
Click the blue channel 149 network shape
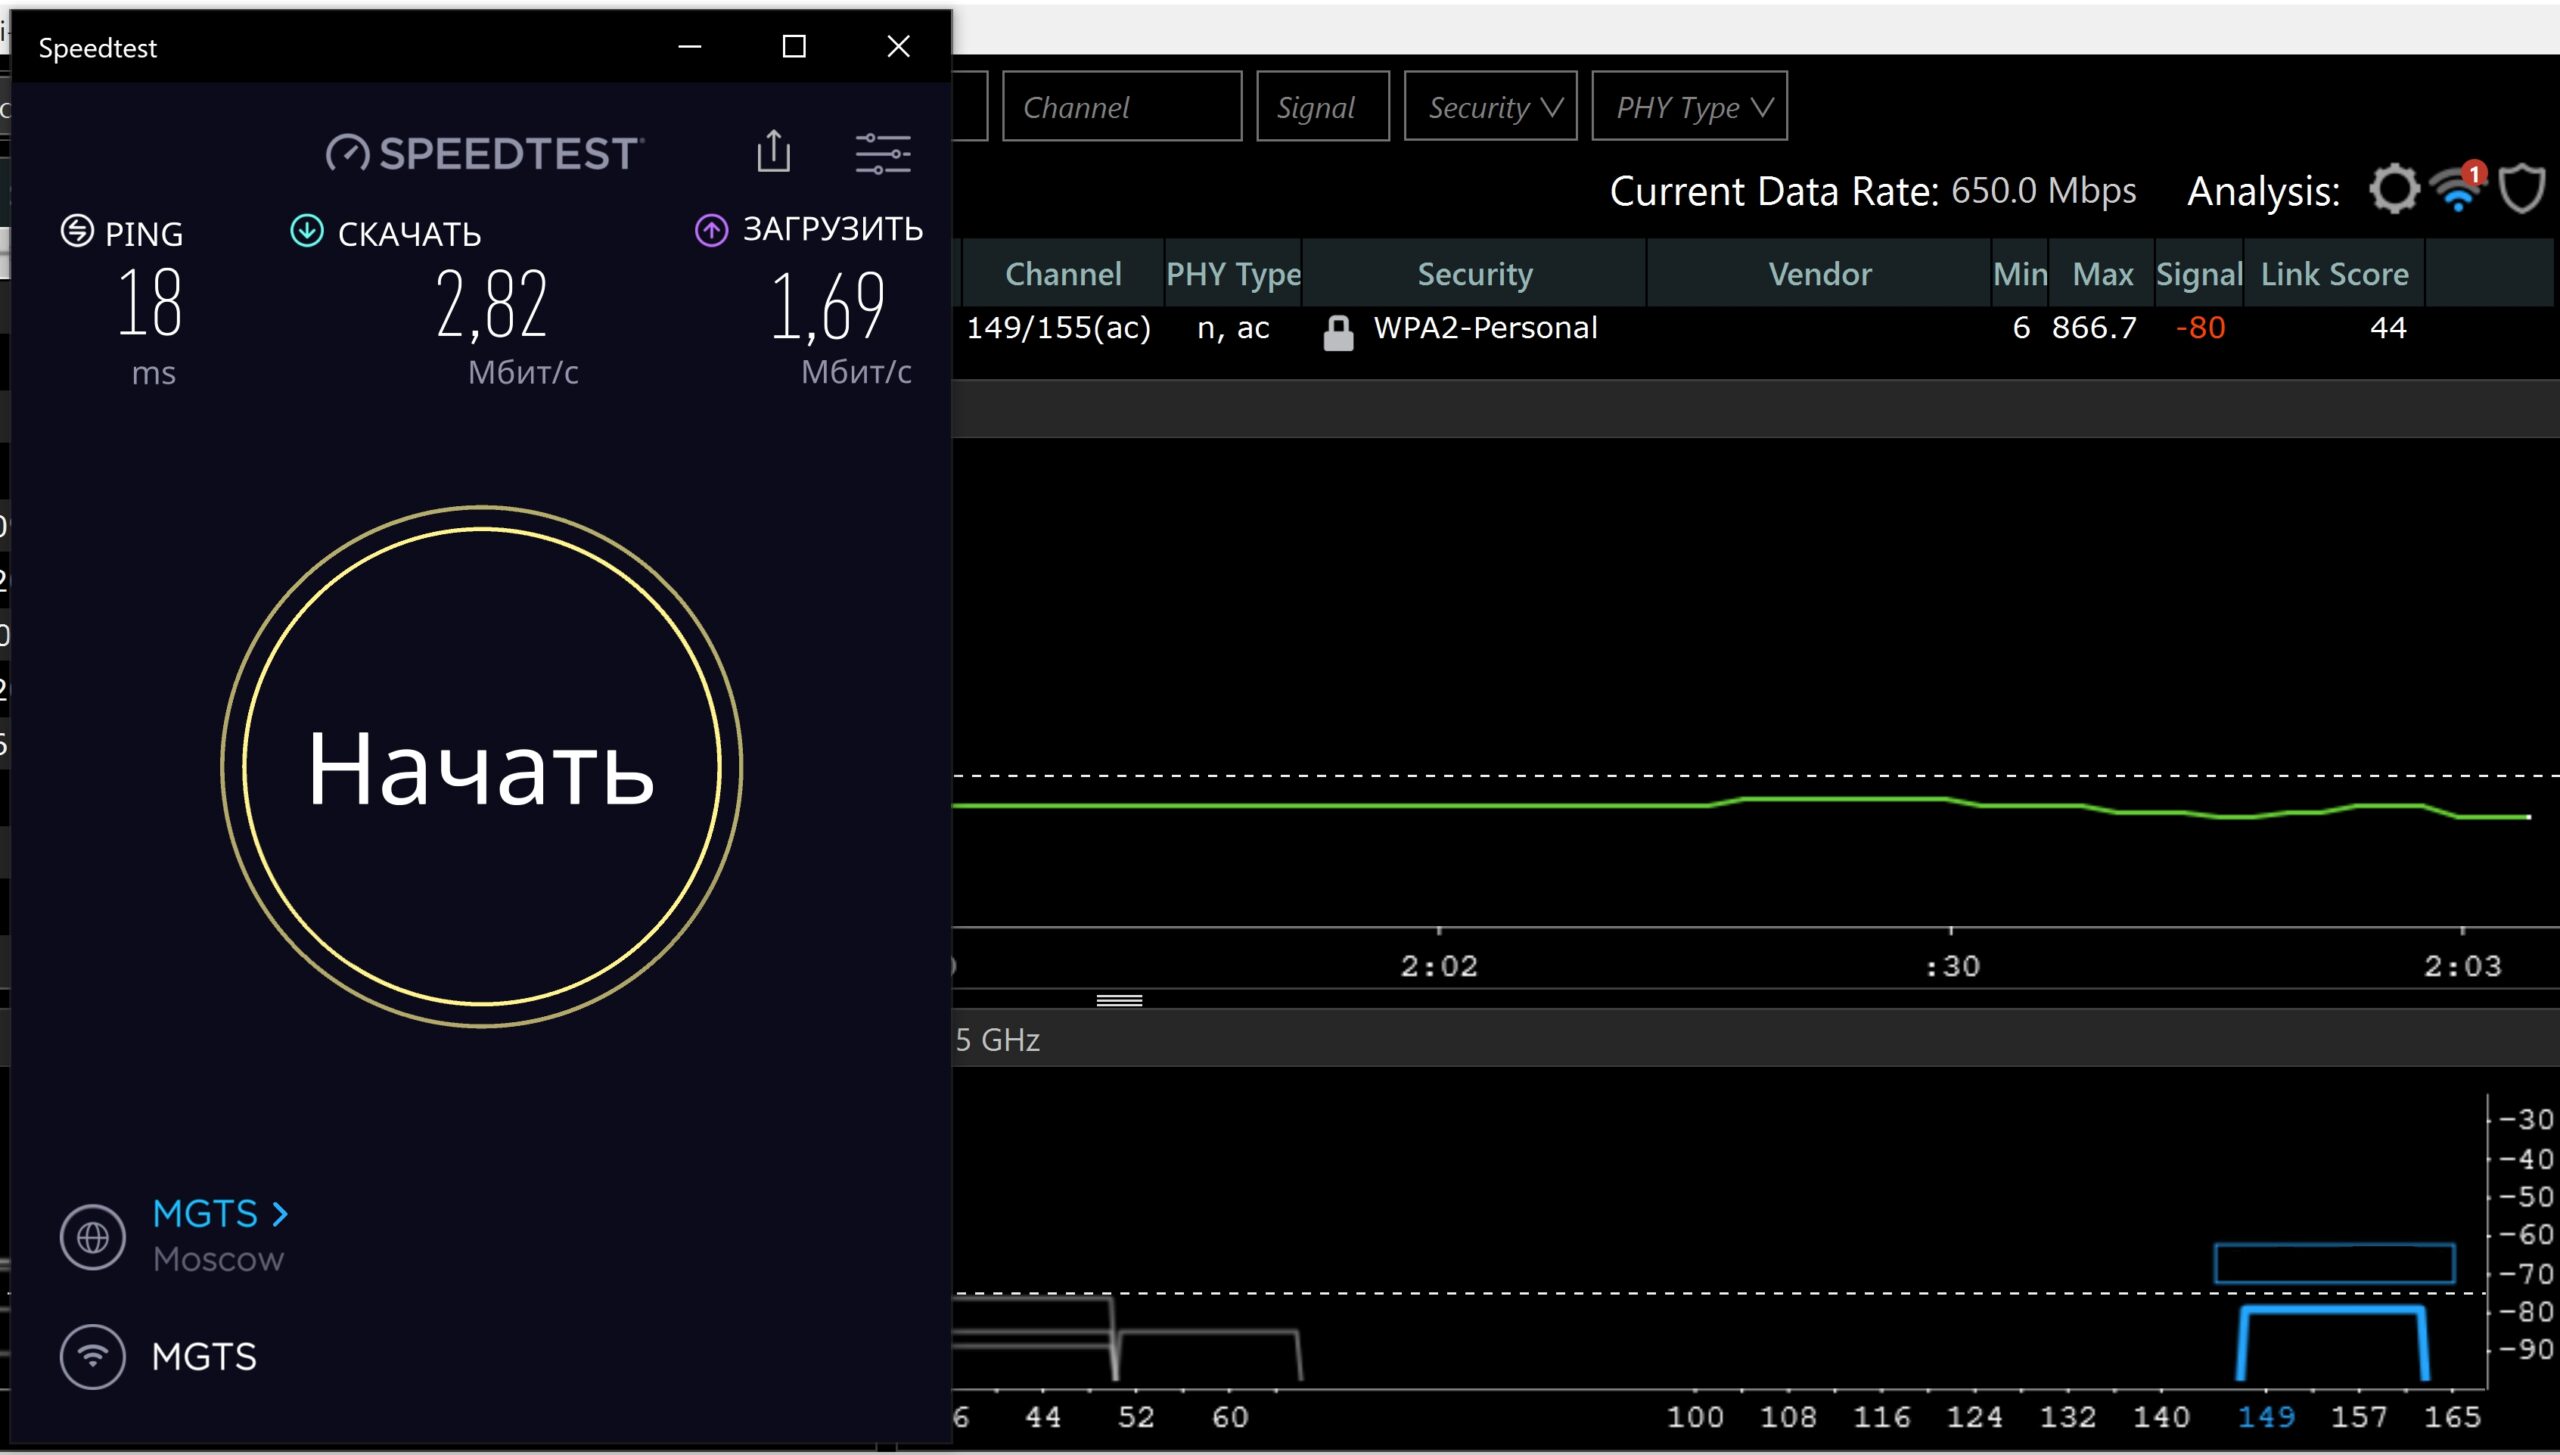click(x=2333, y=1342)
